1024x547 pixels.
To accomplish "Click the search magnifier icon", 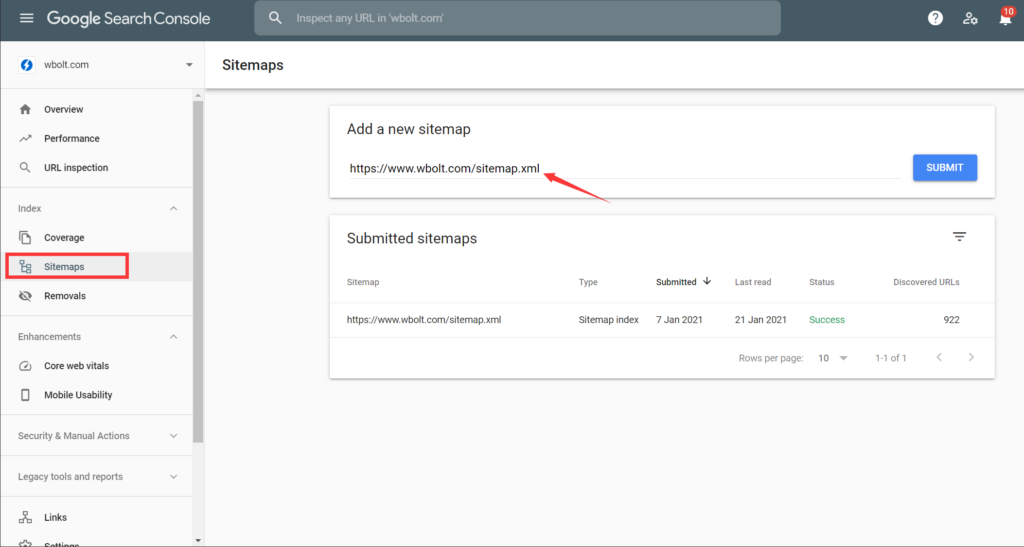I will pyautogui.click(x=276, y=18).
